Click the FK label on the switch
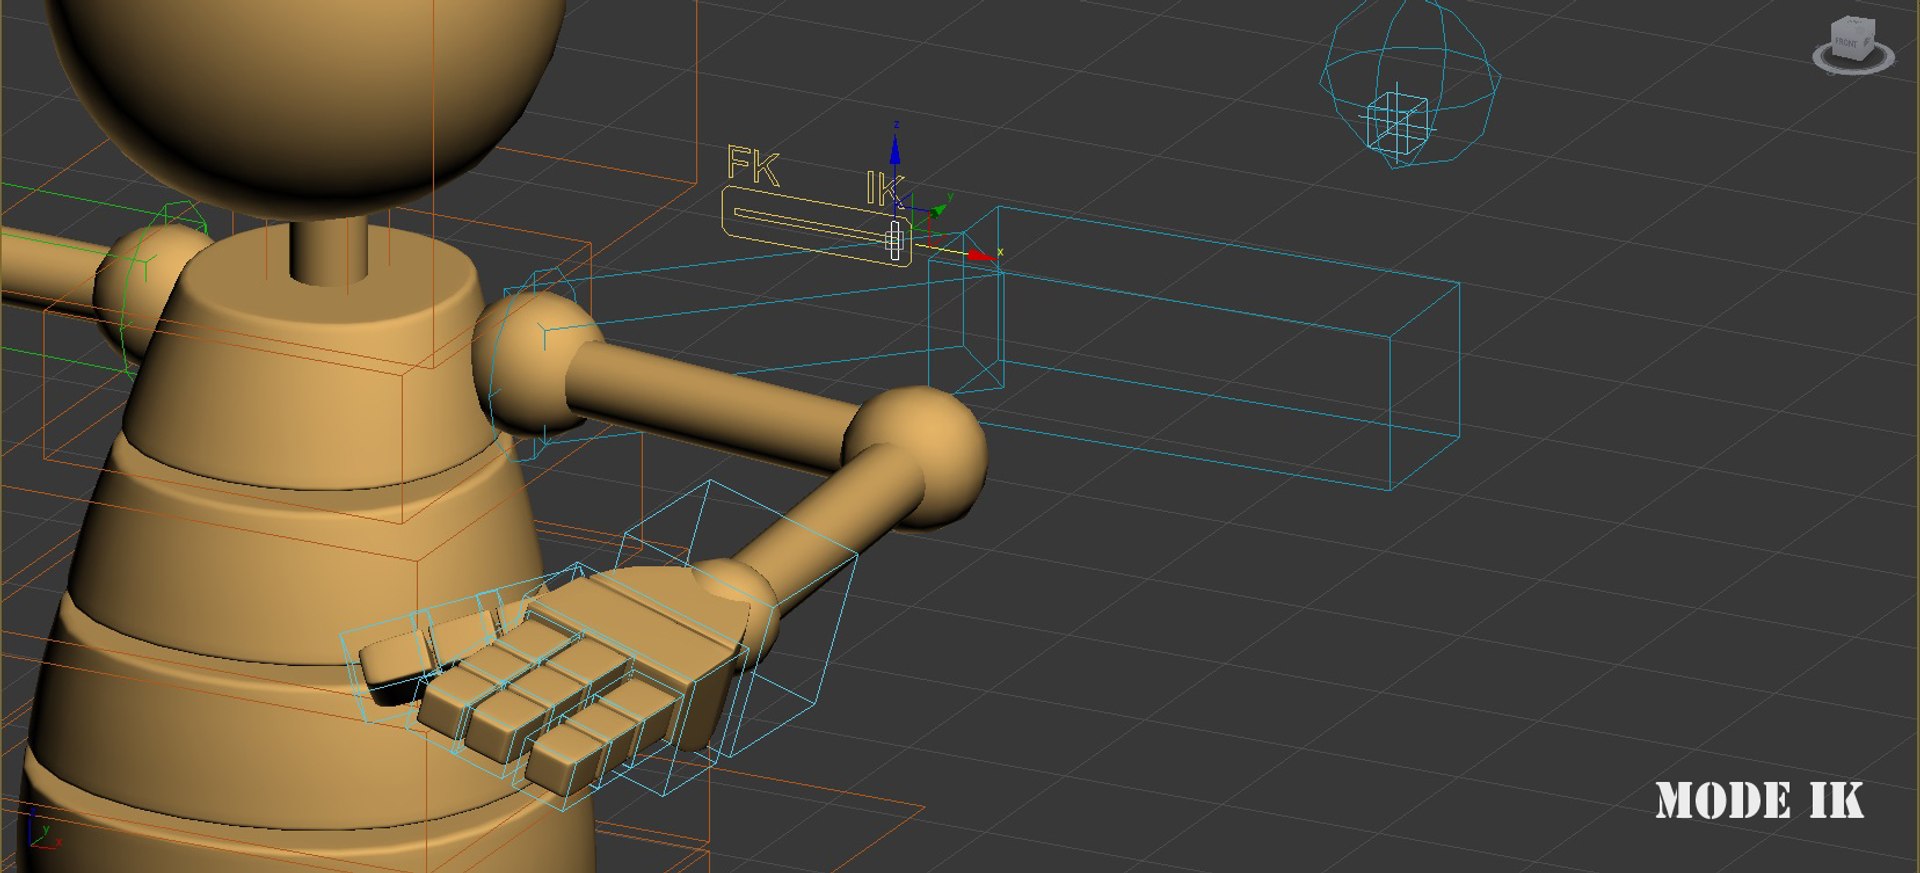Image resolution: width=1920 pixels, height=873 pixels. tap(753, 166)
